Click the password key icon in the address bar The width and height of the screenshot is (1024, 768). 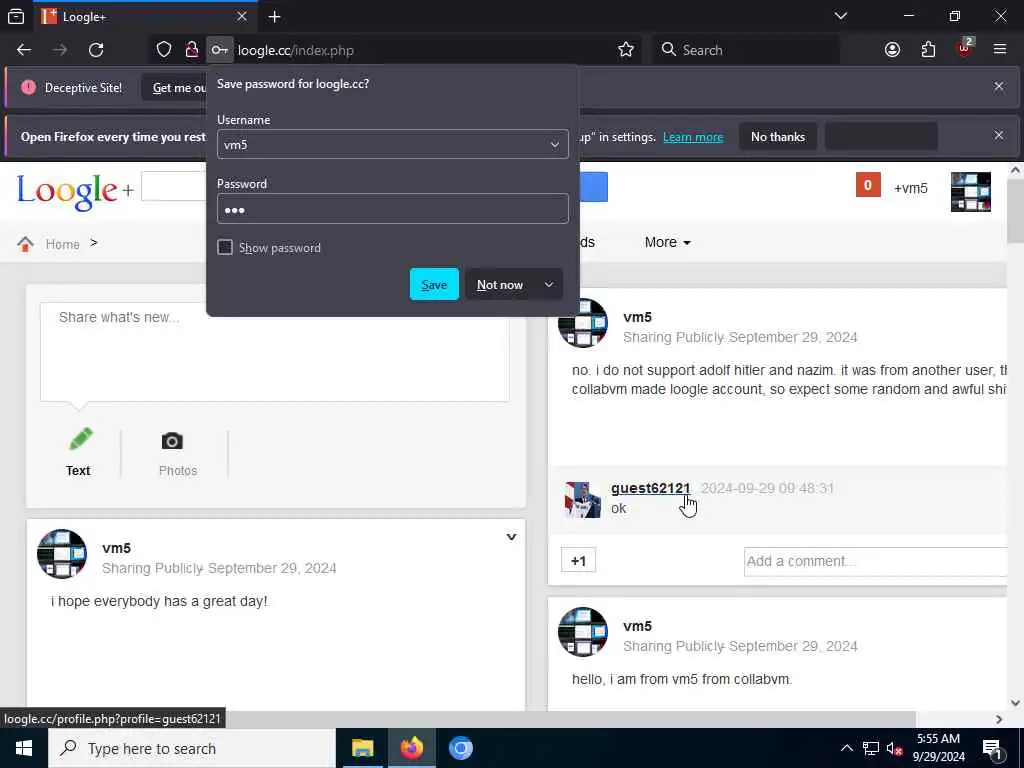click(x=219, y=50)
